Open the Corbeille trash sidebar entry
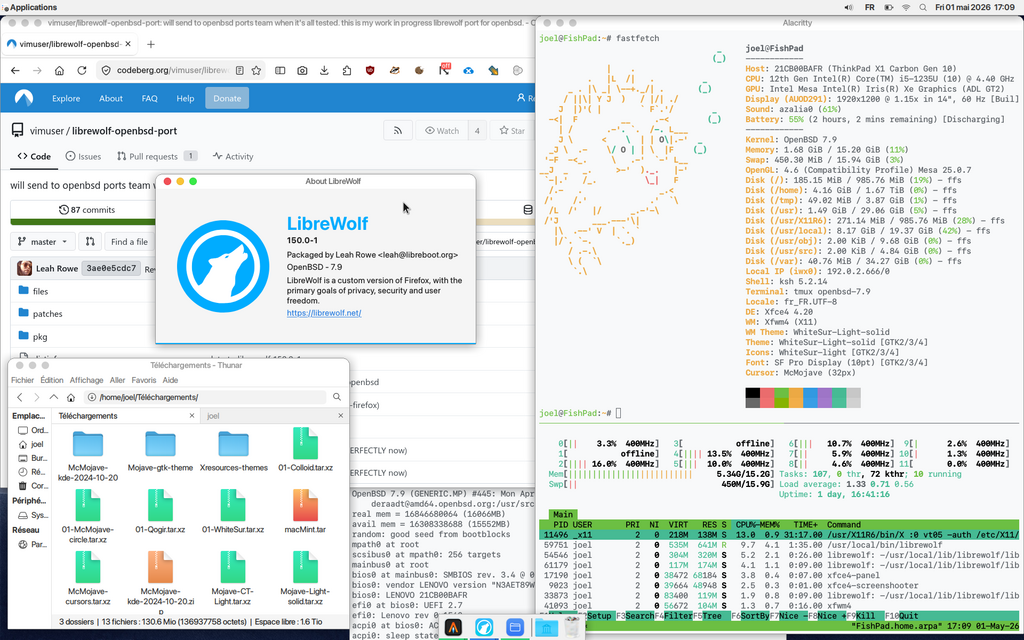This screenshot has width=1024, height=640. [33, 486]
